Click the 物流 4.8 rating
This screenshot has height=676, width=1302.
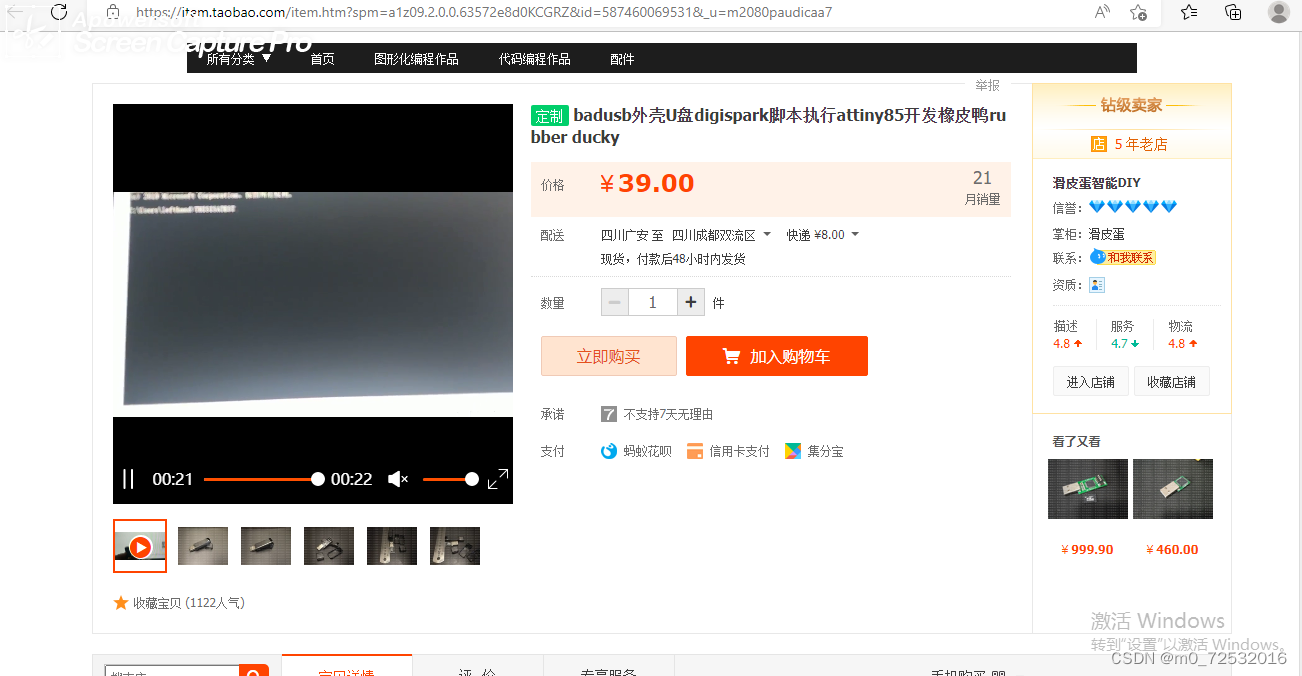point(1182,334)
